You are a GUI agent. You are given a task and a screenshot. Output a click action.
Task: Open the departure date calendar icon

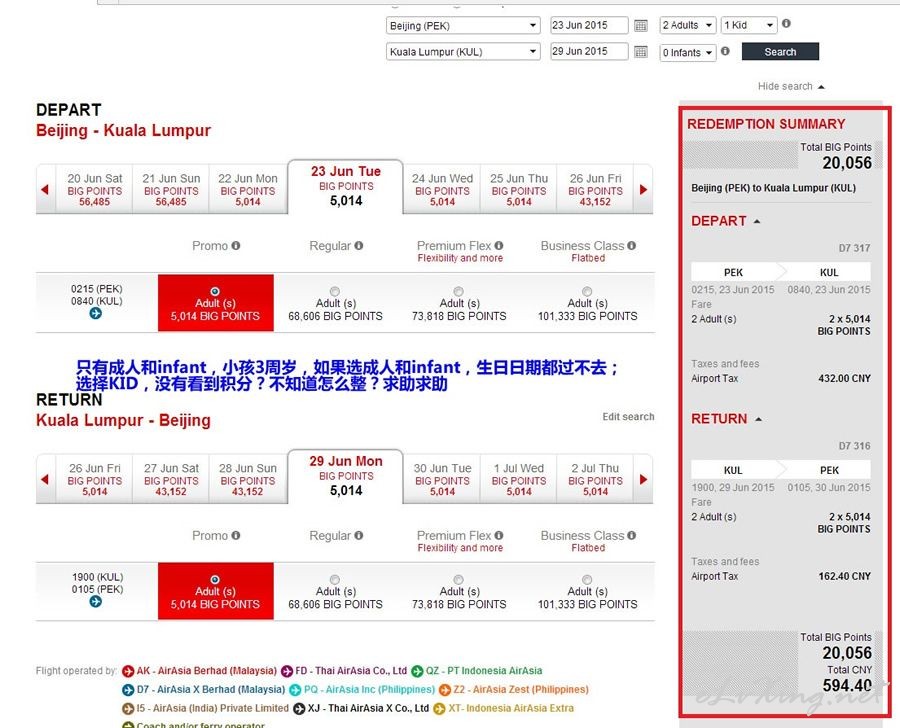coord(641,26)
